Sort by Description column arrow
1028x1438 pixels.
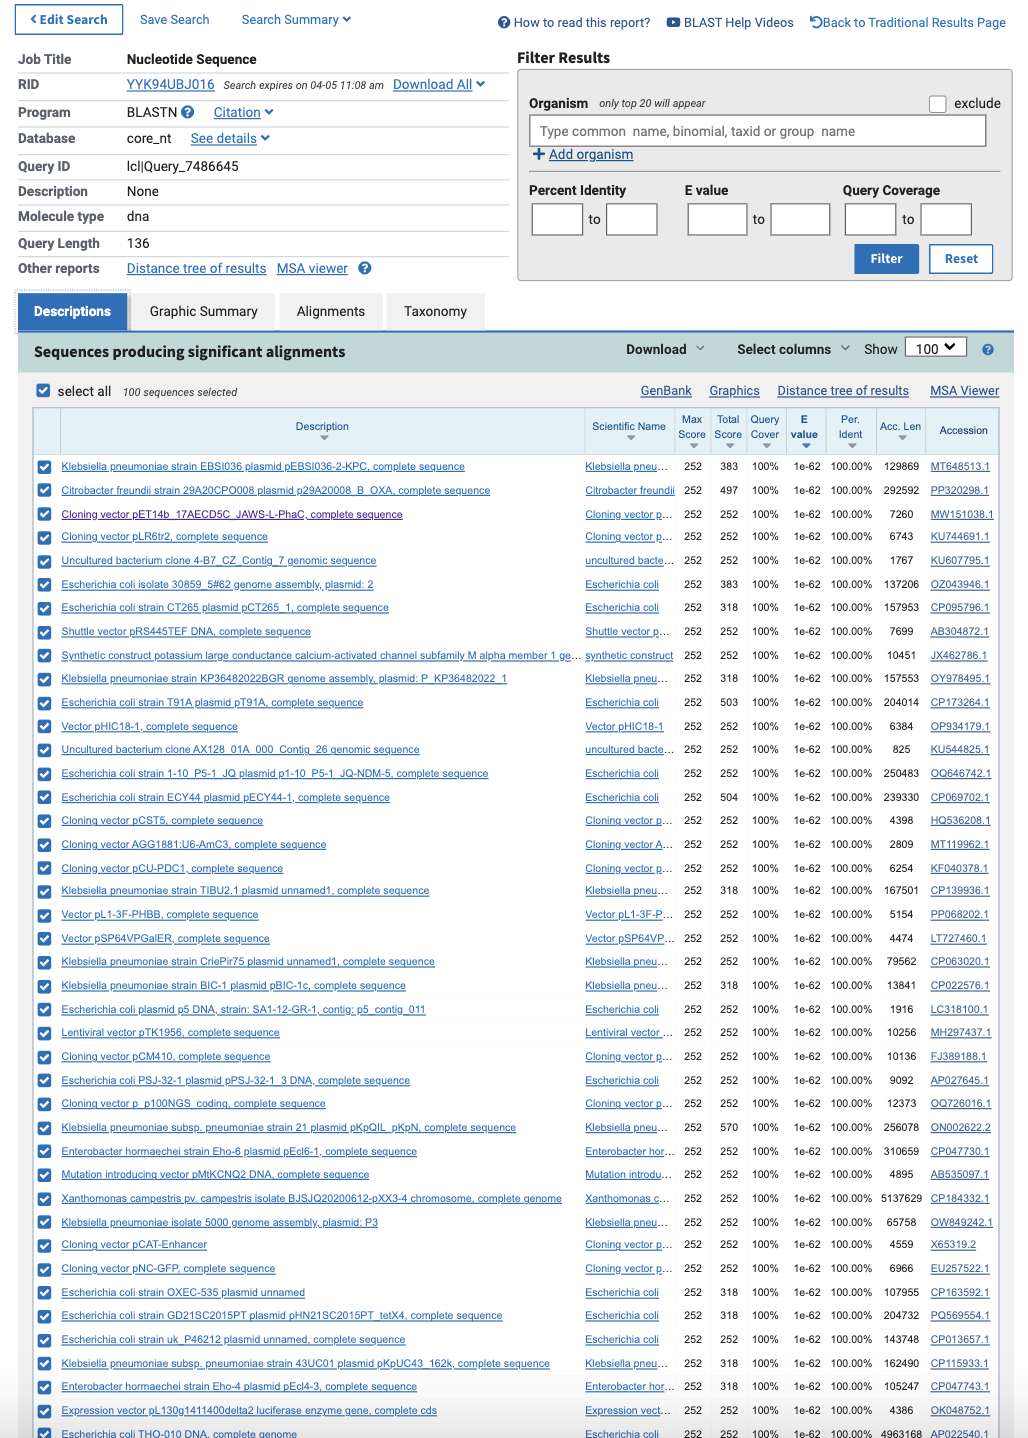323,438
